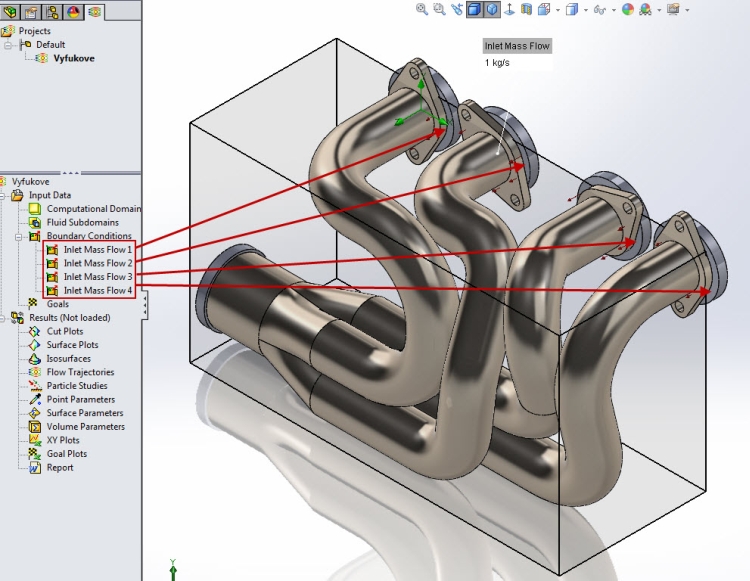This screenshot has width=750, height=581.
Task: Select Cut Plots
Action: click(65, 331)
